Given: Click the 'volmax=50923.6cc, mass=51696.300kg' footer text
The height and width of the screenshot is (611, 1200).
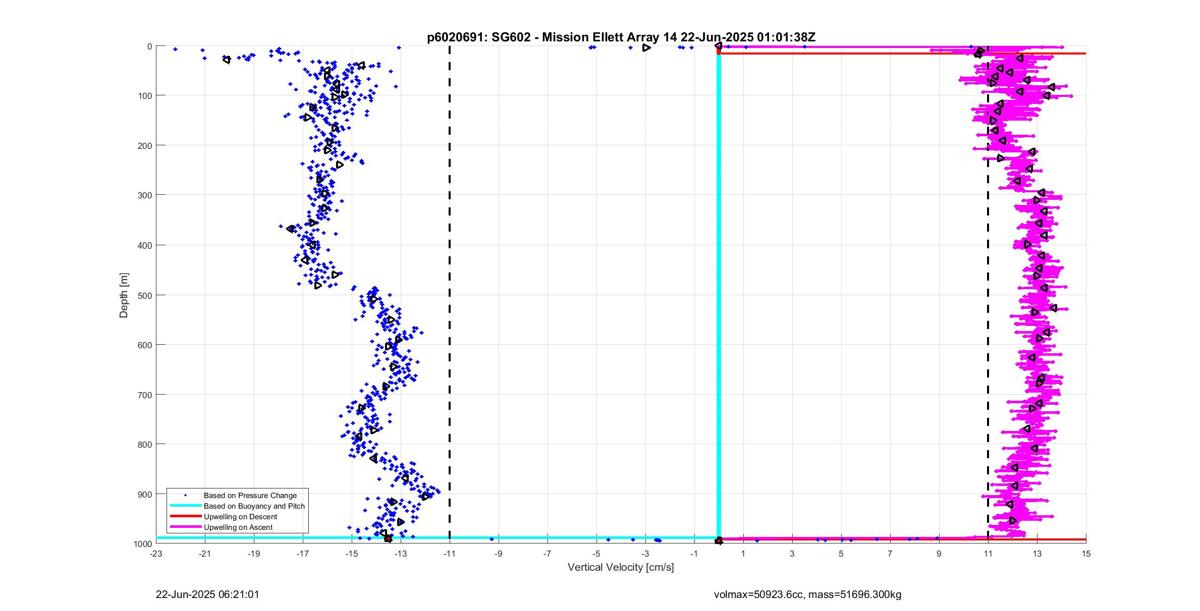Looking at the screenshot, I should pos(807,594).
